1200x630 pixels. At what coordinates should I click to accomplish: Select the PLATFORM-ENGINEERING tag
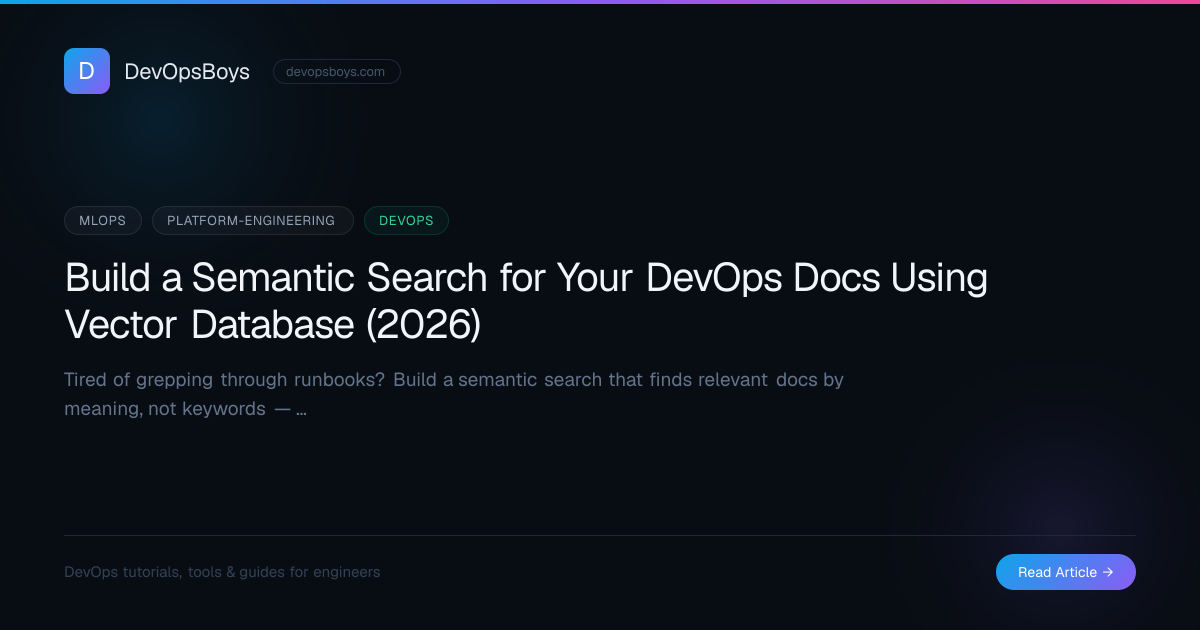pyautogui.click(x=253, y=220)
